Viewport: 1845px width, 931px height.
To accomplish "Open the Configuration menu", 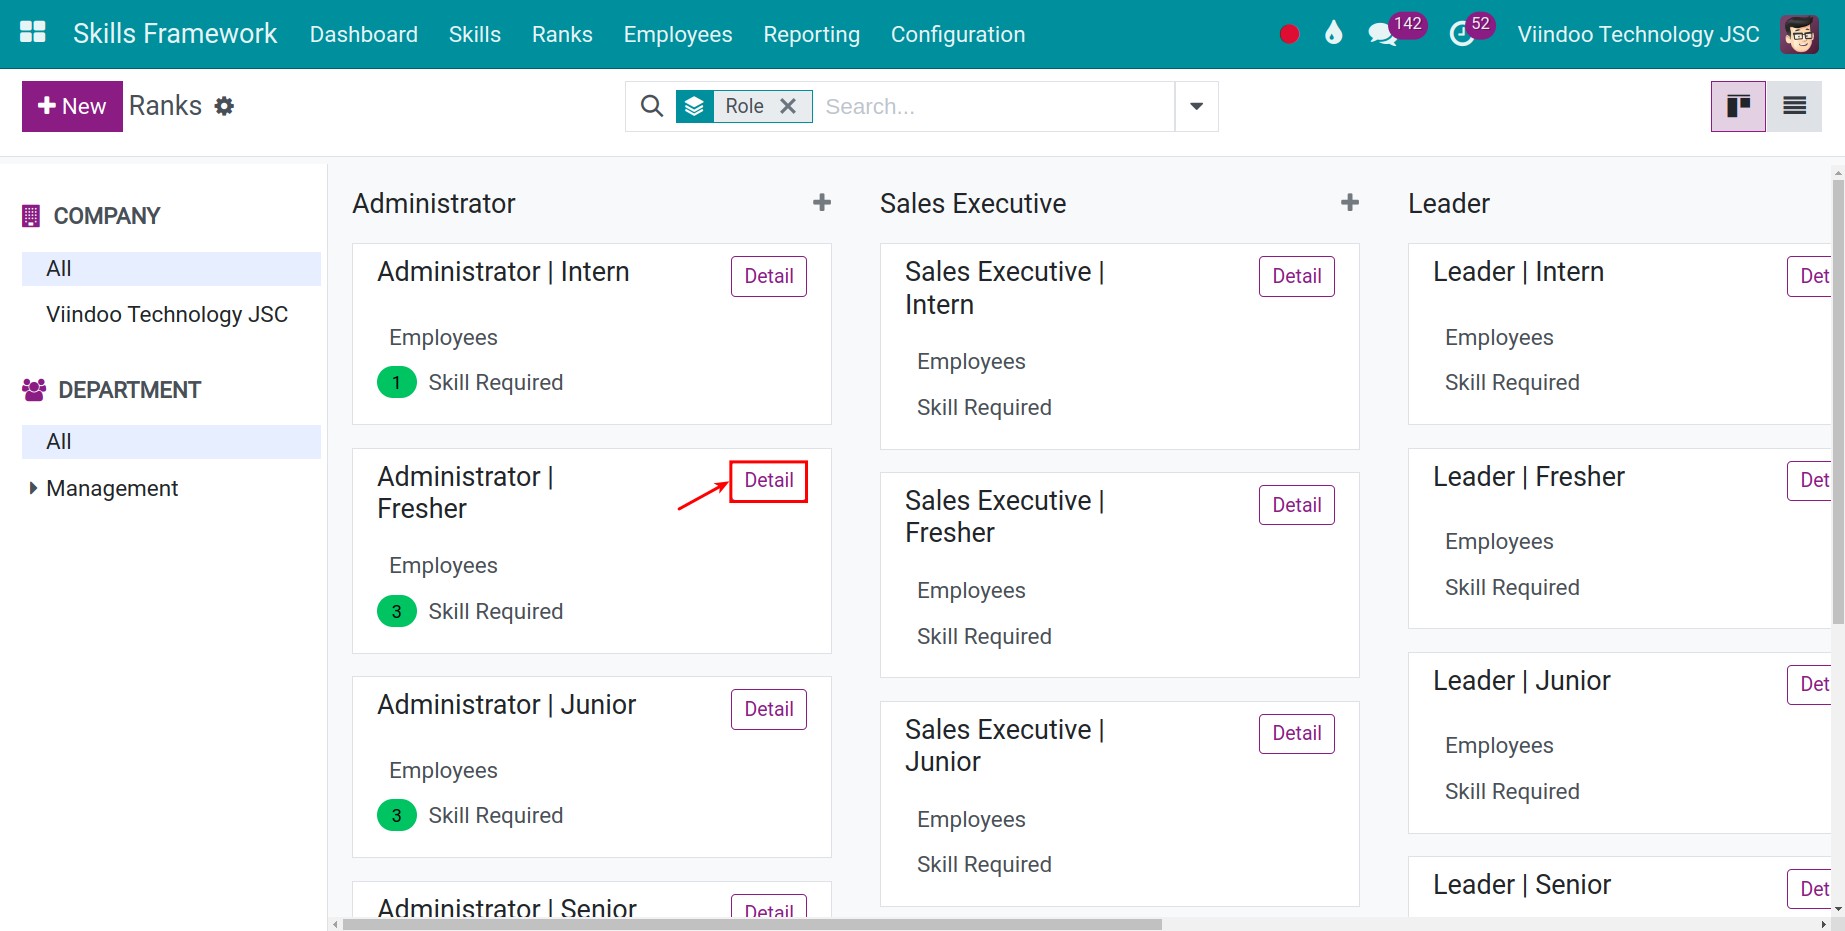I will (958, 34).
